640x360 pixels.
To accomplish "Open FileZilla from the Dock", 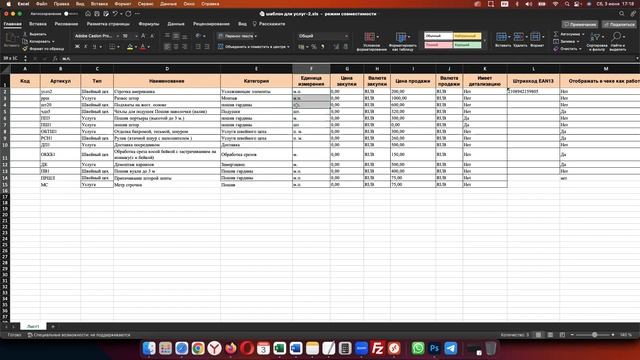I will pos(378,348).
